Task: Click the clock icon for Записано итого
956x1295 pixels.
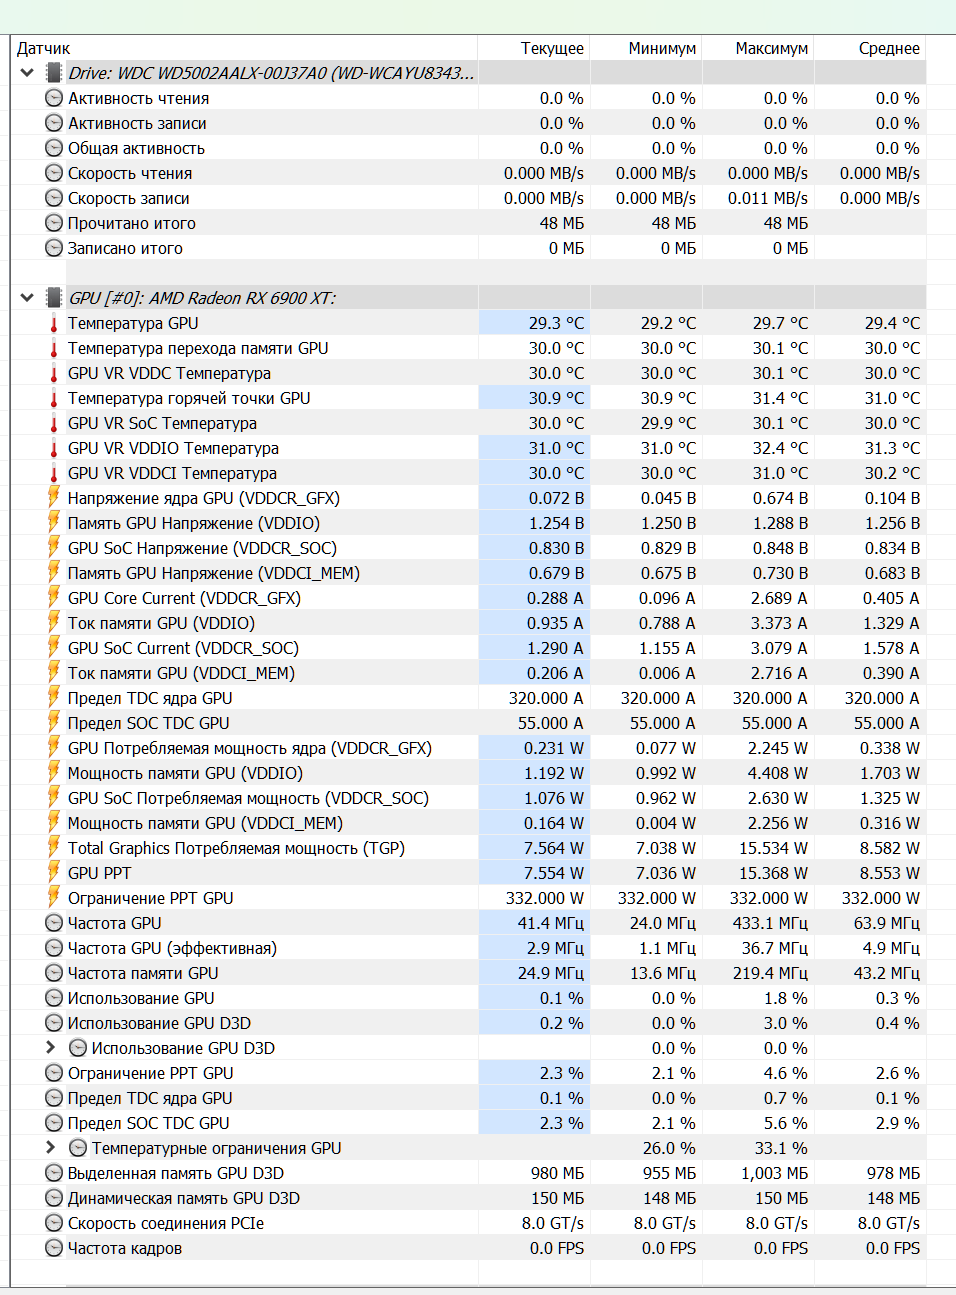Action: coord(54,248)
